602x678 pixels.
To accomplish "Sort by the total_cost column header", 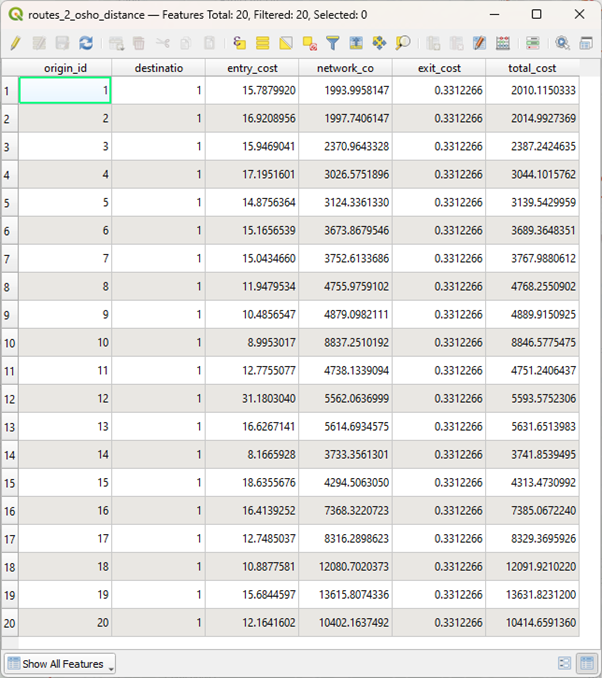I will [531, 68].
